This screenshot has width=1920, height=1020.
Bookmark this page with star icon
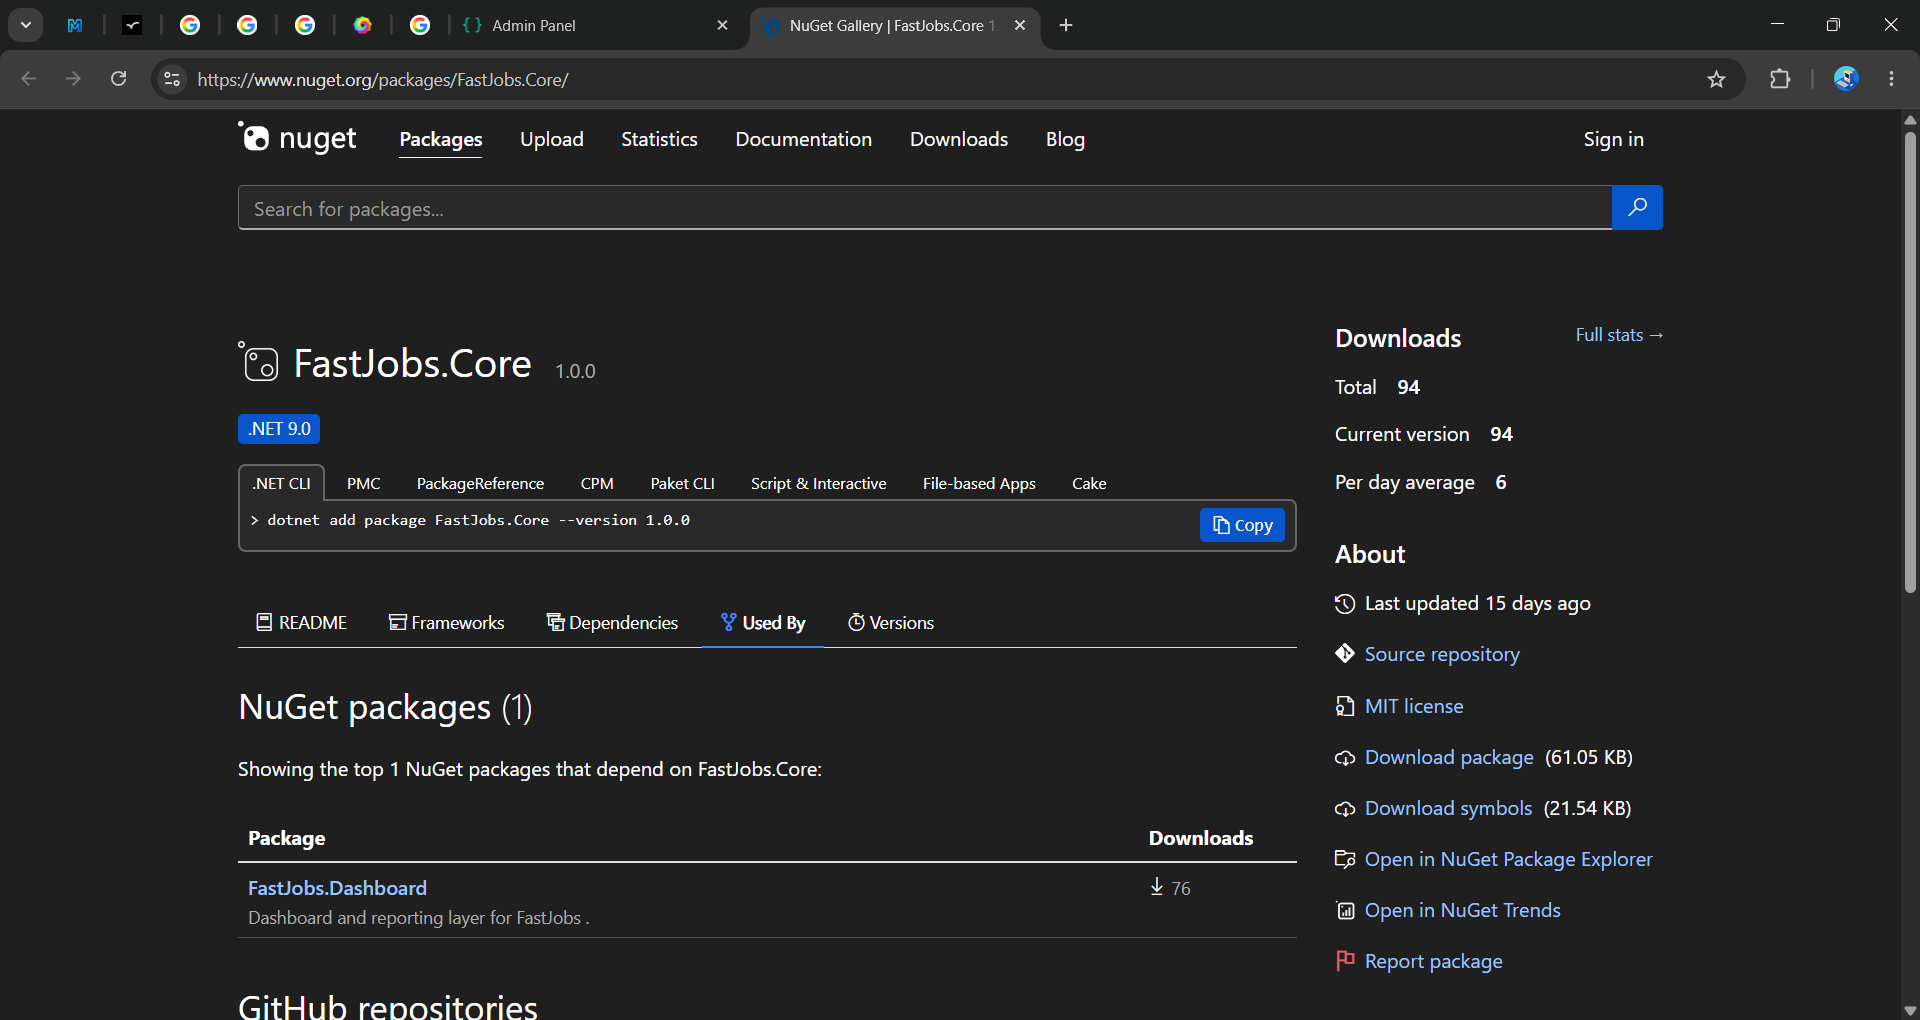coord(1717,79)
